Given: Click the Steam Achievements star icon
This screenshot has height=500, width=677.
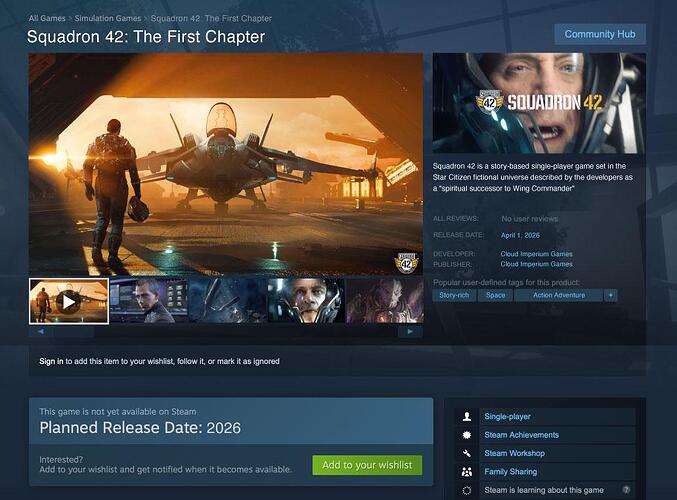Looking at the screenshot, I should pos(467,435).
